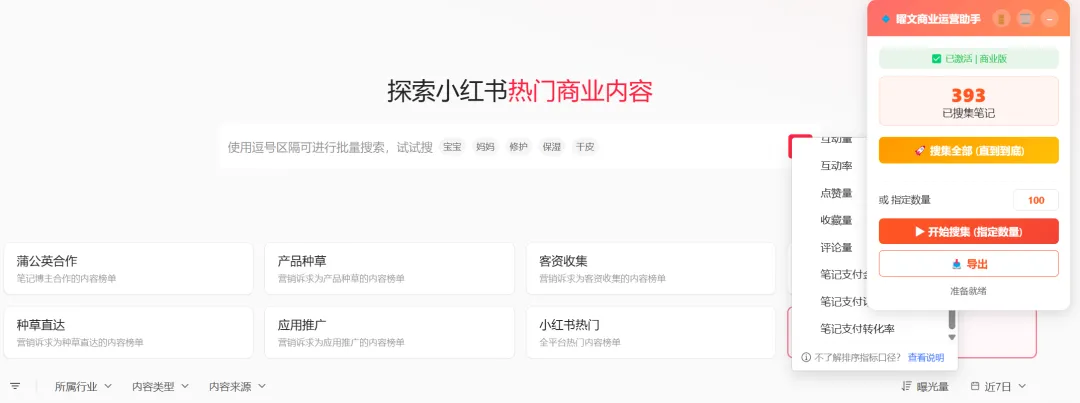Viewport: 1080px width, 403px height.
Task: Open the 产品种草 content ranking card
Action: point(390,269)
